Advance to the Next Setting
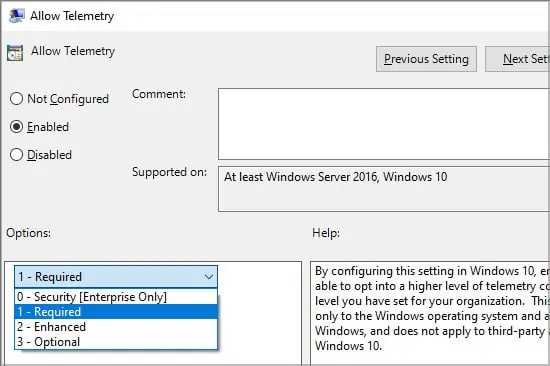 coord(517,59)
